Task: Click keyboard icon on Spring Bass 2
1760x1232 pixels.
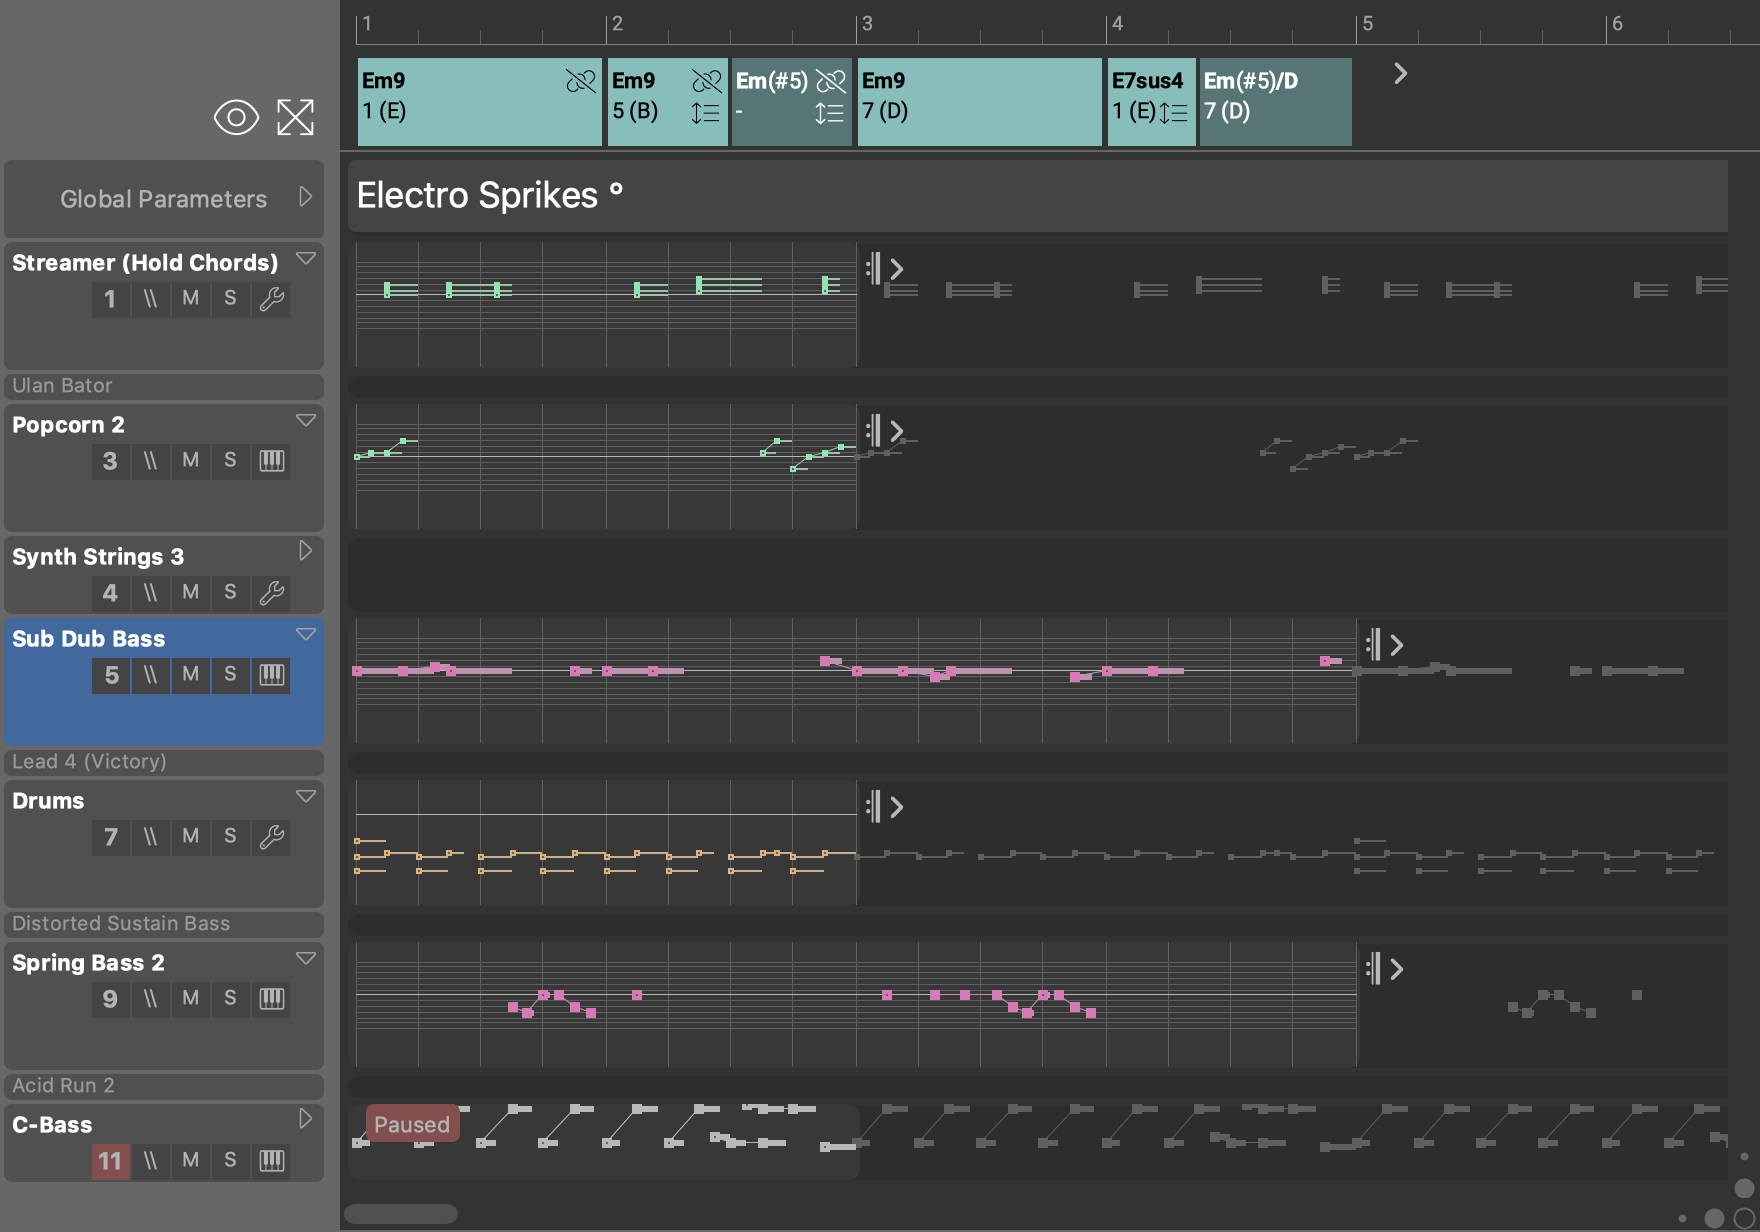Action: [271, 999]
